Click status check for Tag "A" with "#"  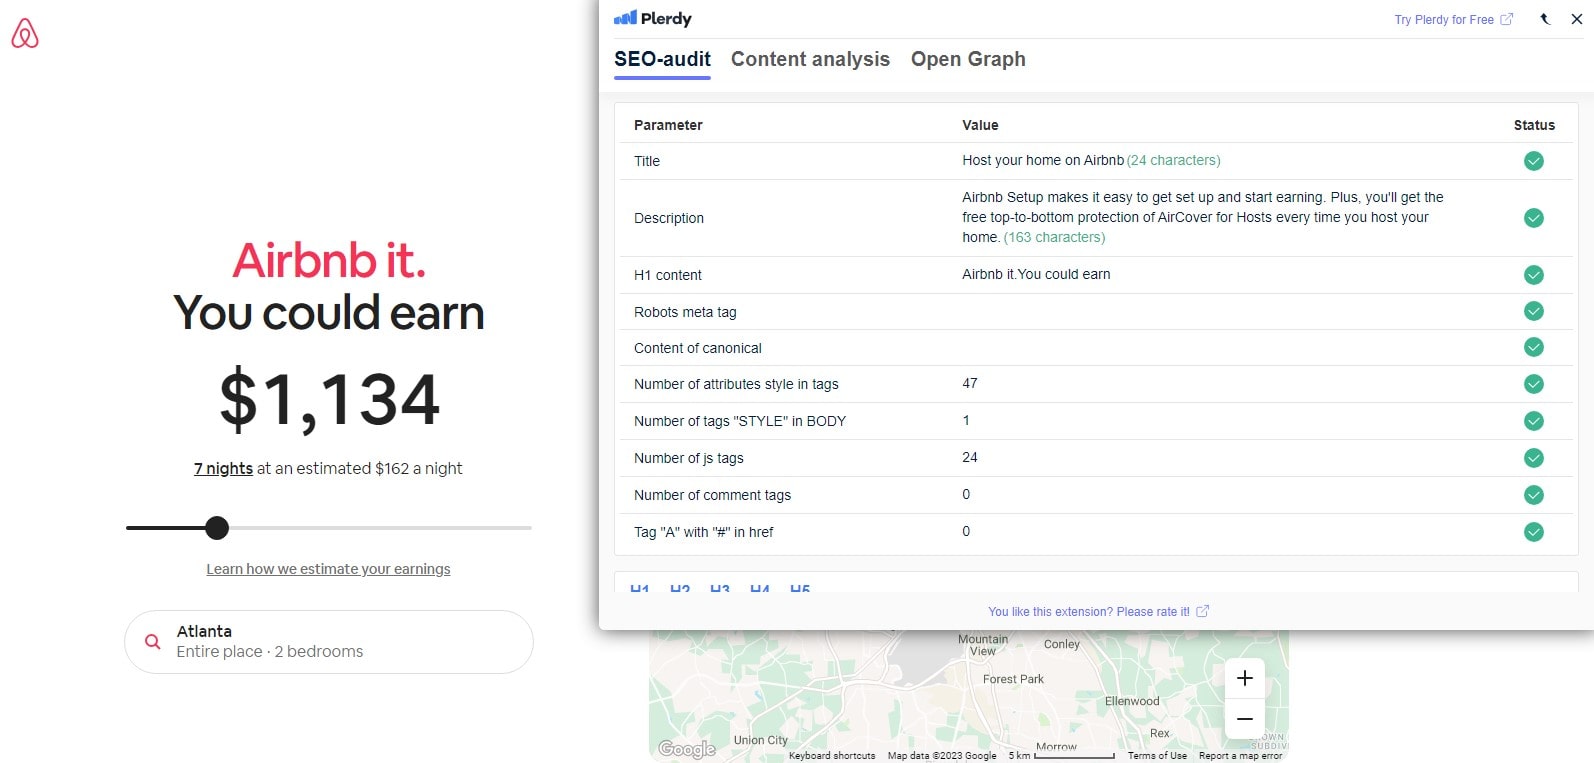[1534, 532]
